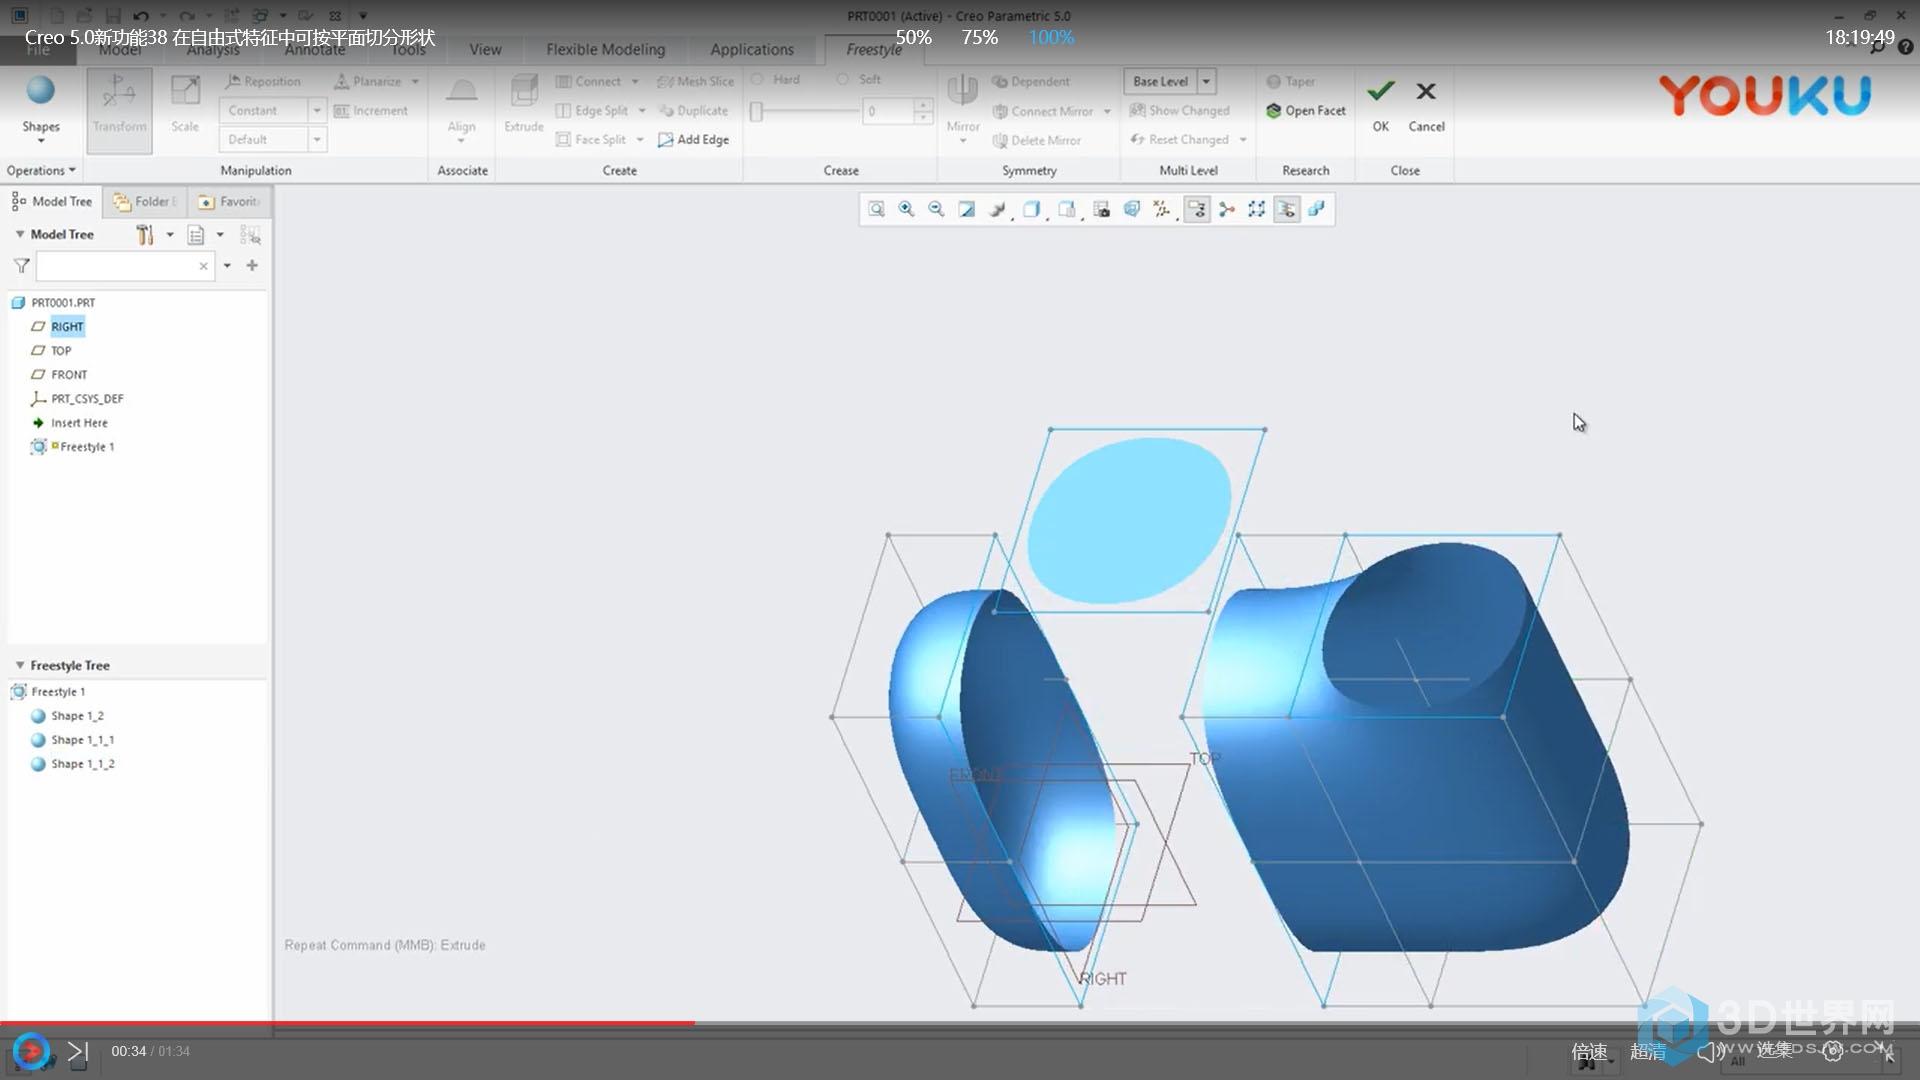
Task: Click the Align tool
Action: (461, 109)
